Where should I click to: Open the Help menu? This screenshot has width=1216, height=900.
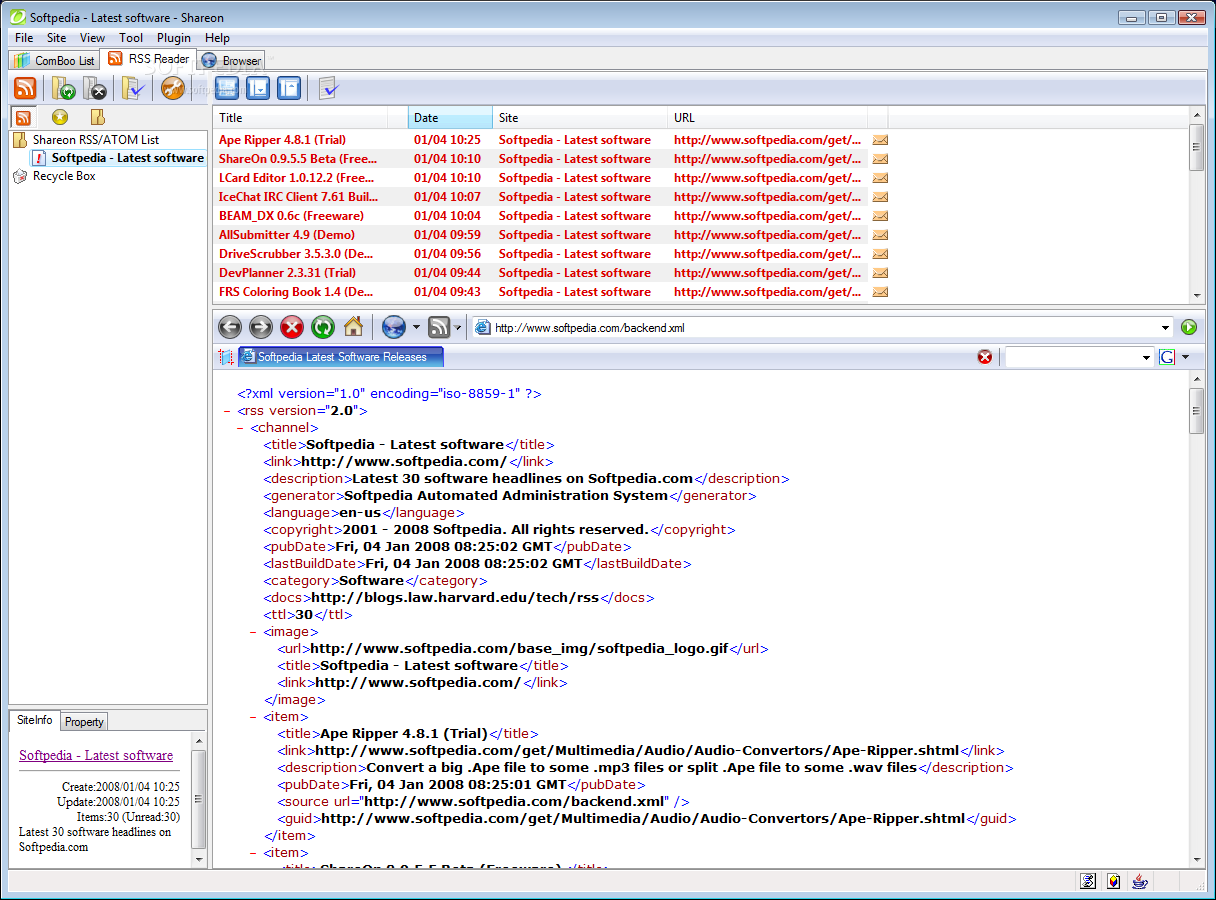[217, 38]
